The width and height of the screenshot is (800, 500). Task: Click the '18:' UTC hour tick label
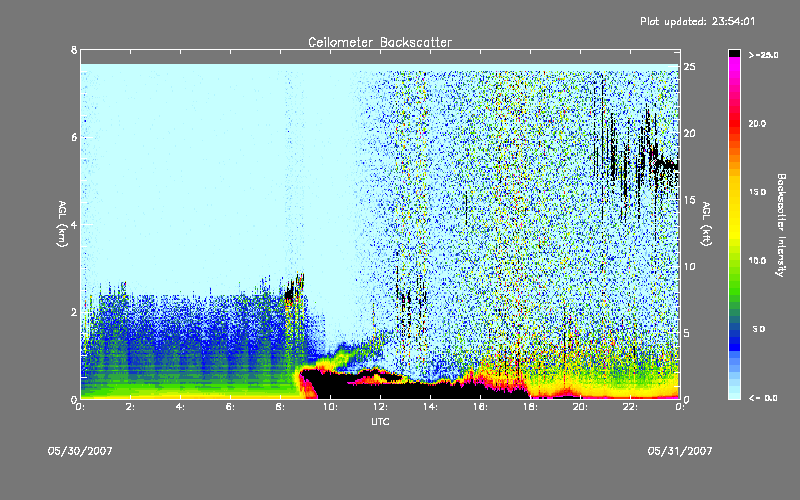coord(530,407)
